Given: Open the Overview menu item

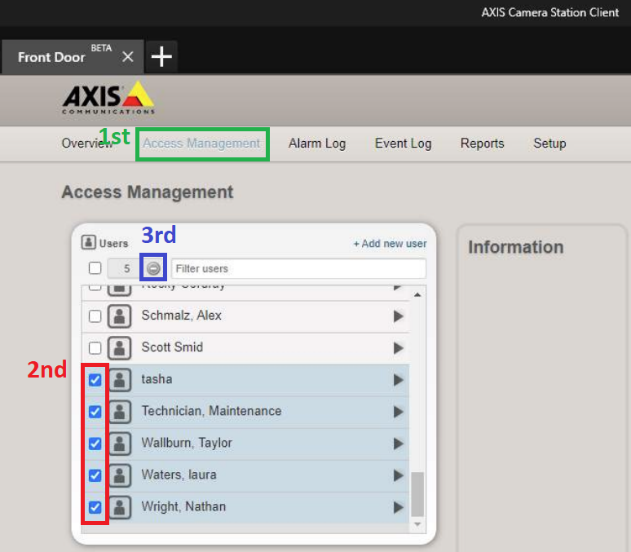Looking at the screenshot, I should click(x=87, y=144).
